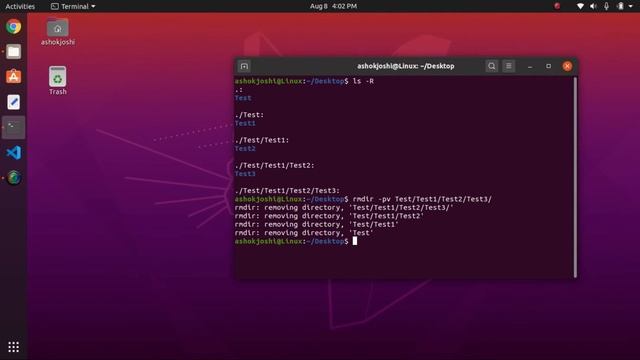Image resolution: width=640 pixels, height=360 pixels.
Task: Click the network icon in system tray
Action: click(x=580, y=6)
